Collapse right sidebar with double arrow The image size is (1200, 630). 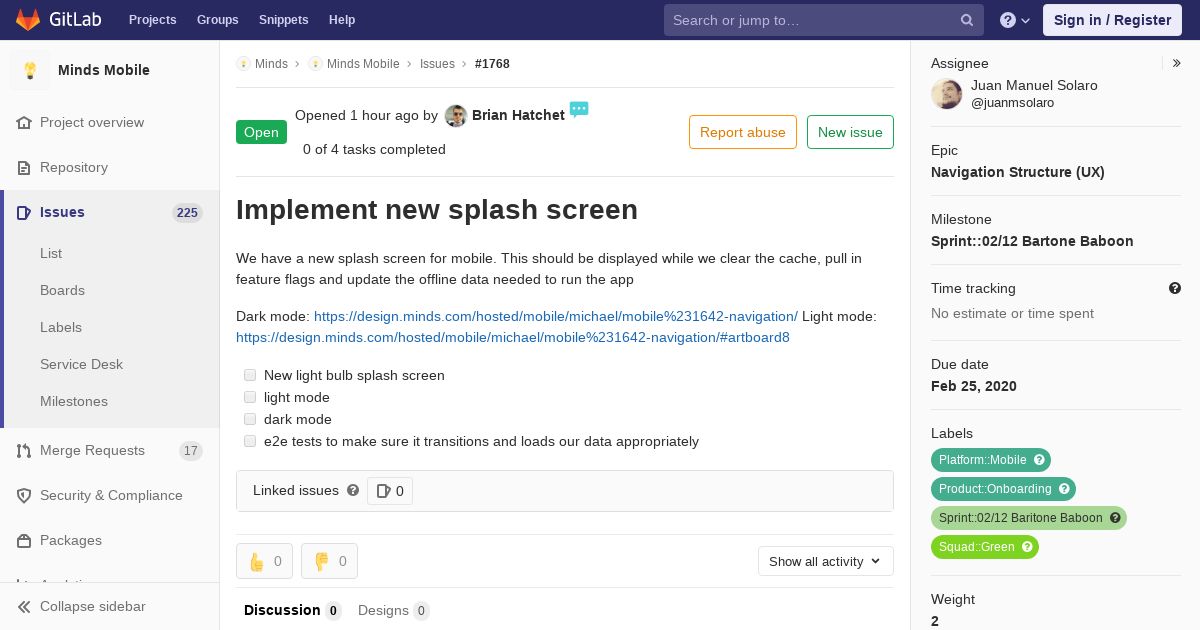(x=1177, y=63)
